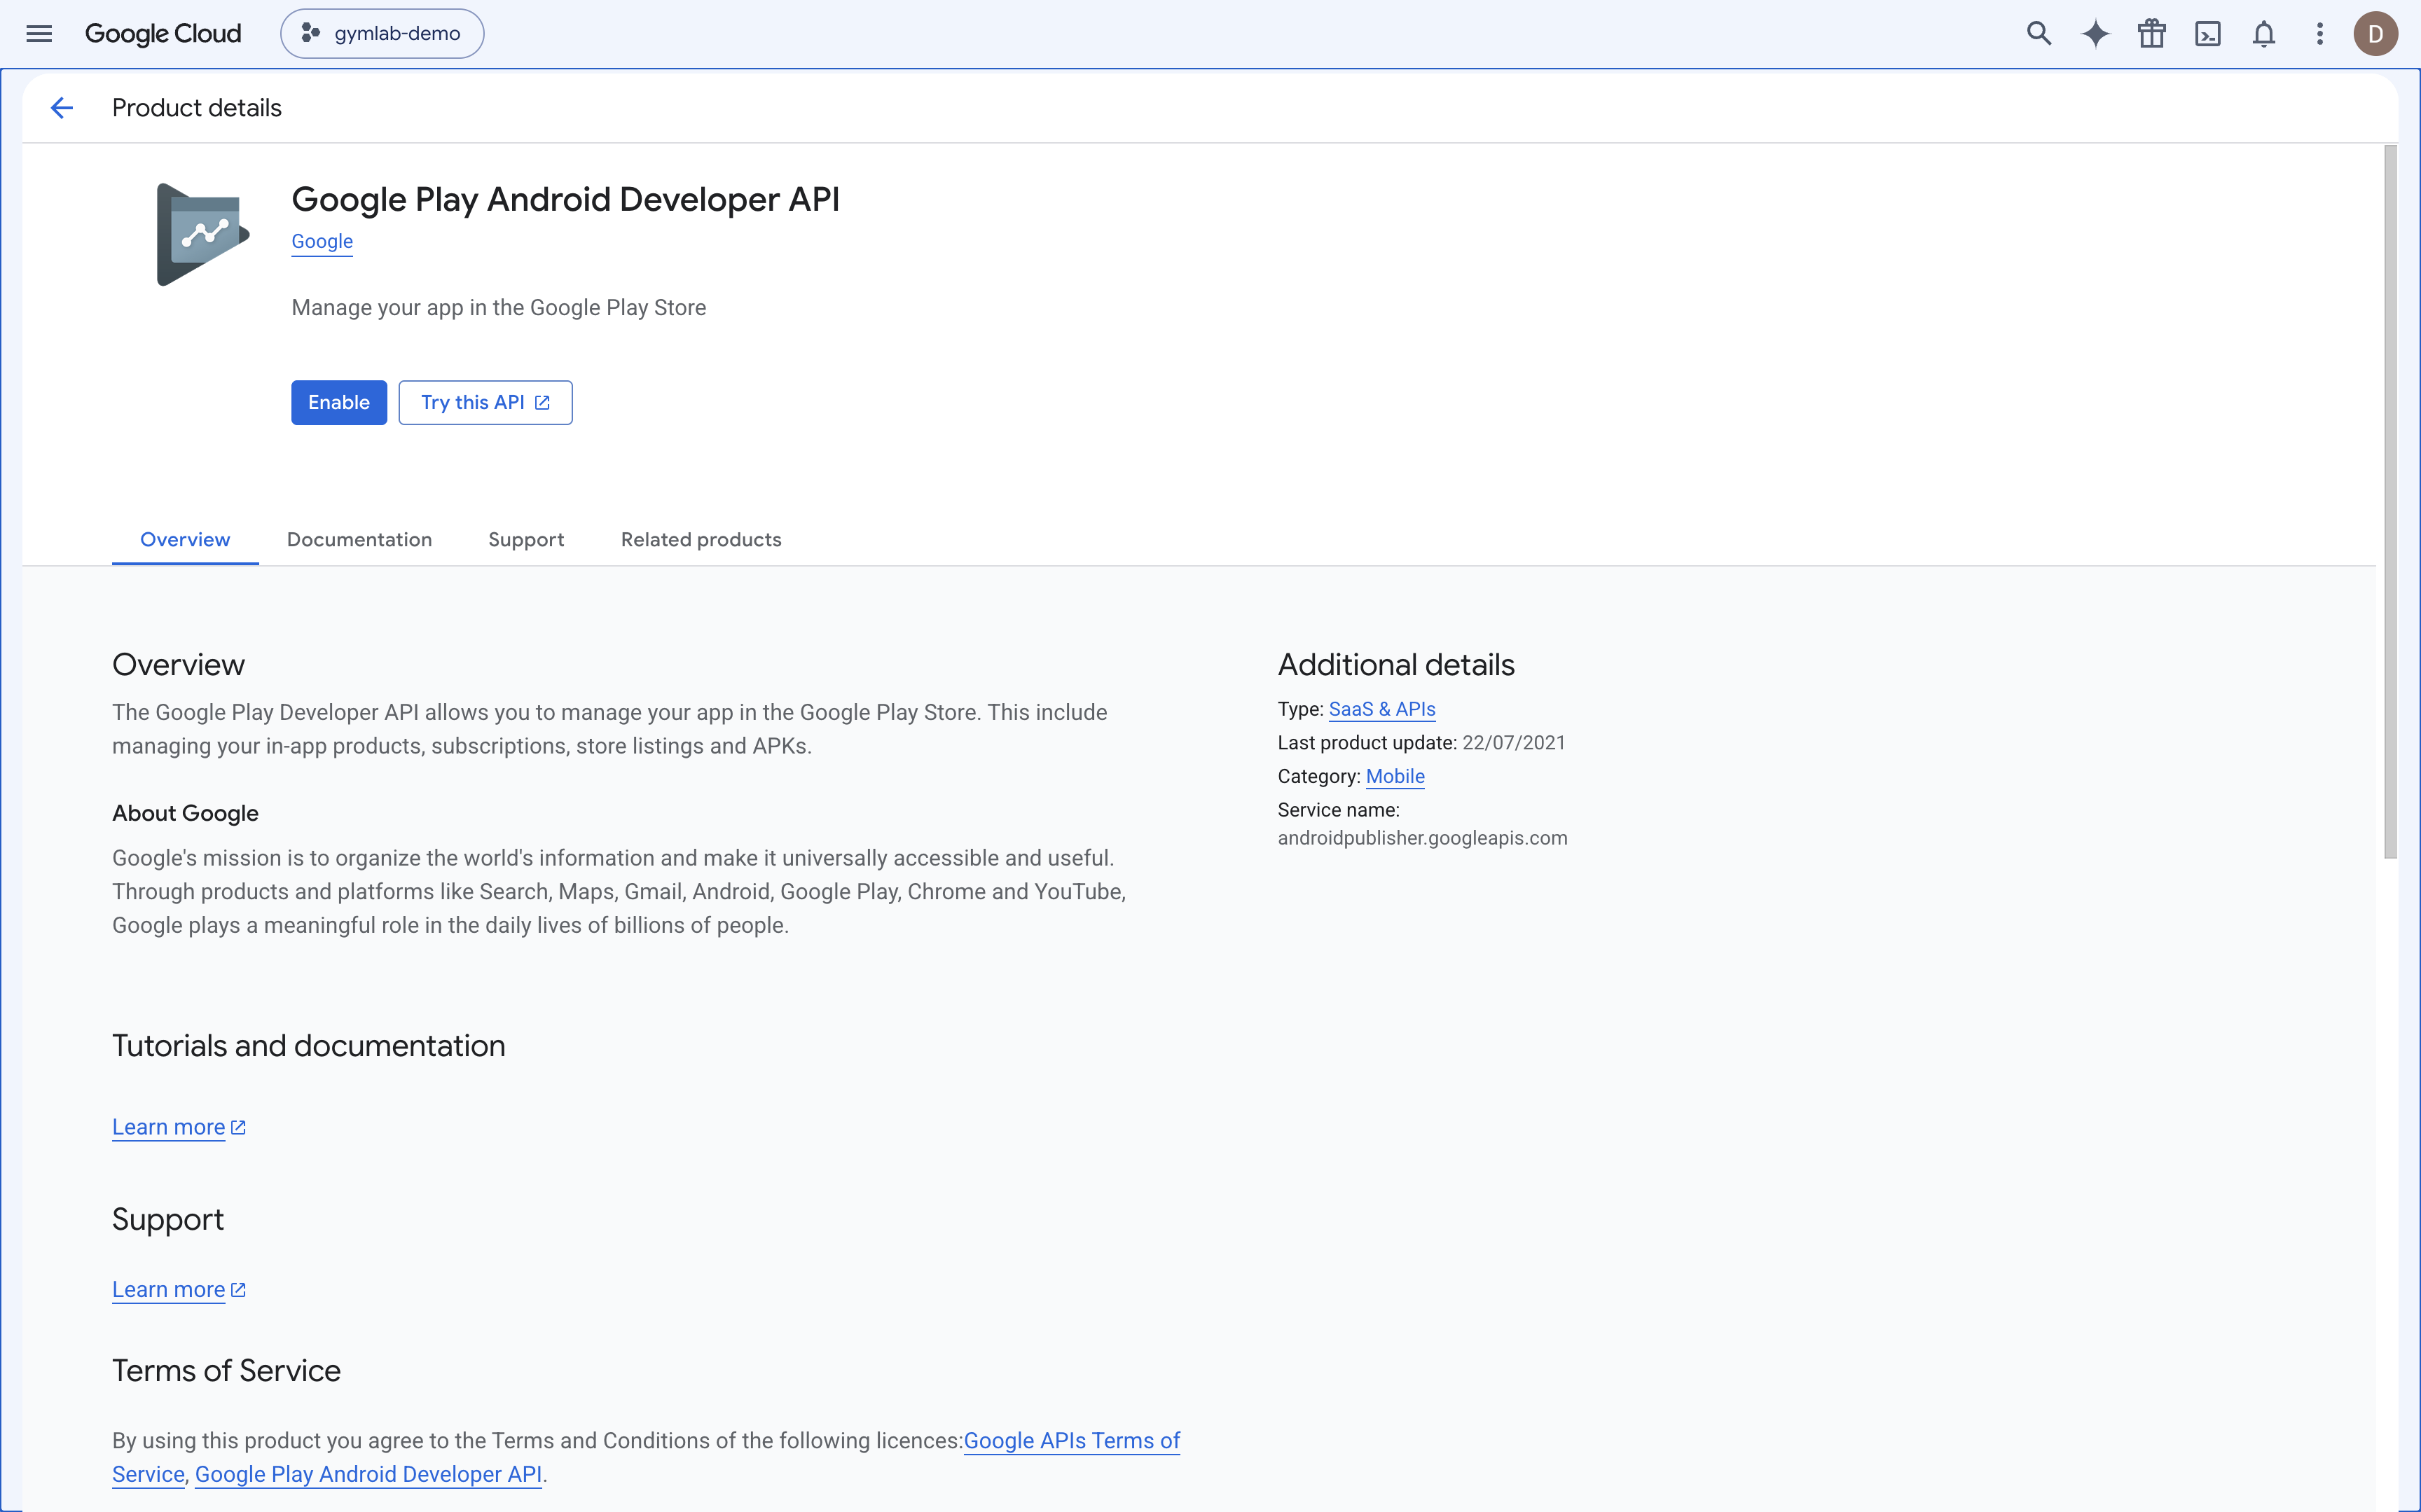This screenshot has width=2421, height=1512.
Task: Click the service name androidpublisher.googleapis.com
Action: pos(1422,838)
